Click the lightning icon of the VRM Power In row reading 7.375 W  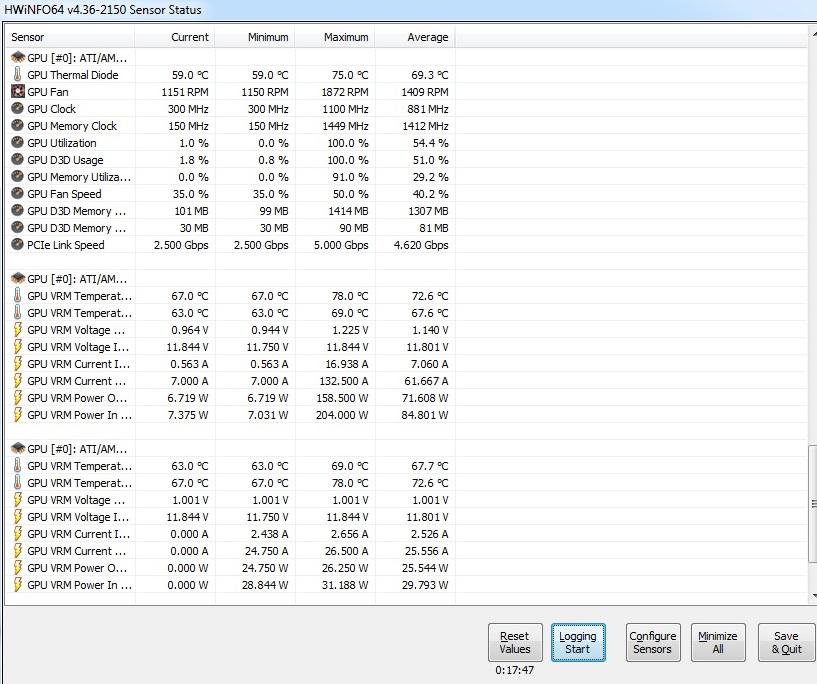(17, 415)
